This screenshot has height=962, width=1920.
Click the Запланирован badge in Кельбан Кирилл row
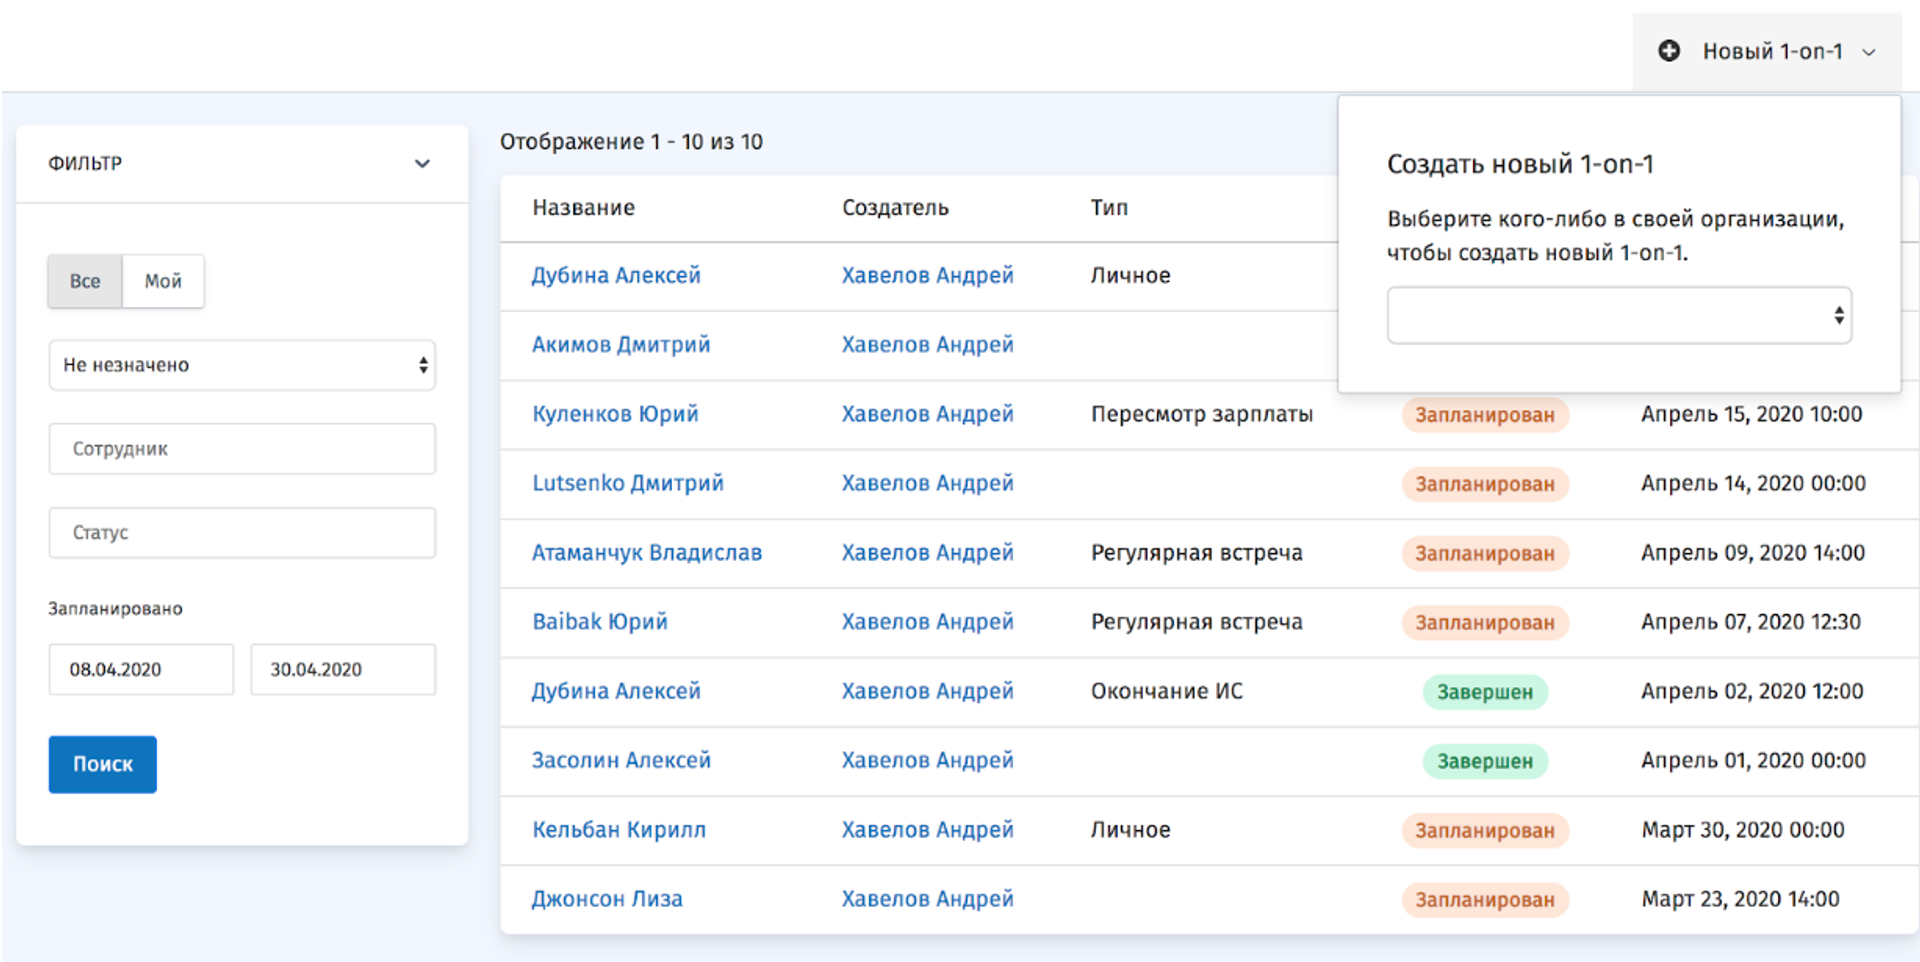[x=1485, y=830]
